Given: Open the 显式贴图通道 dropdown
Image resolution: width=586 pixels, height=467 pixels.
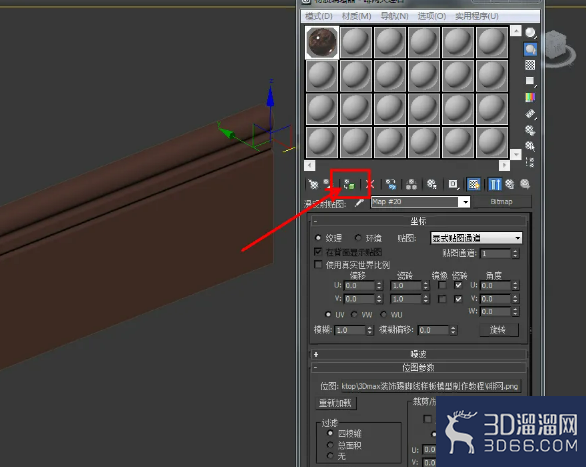Looking at the screenshot, I should [476, 238].
